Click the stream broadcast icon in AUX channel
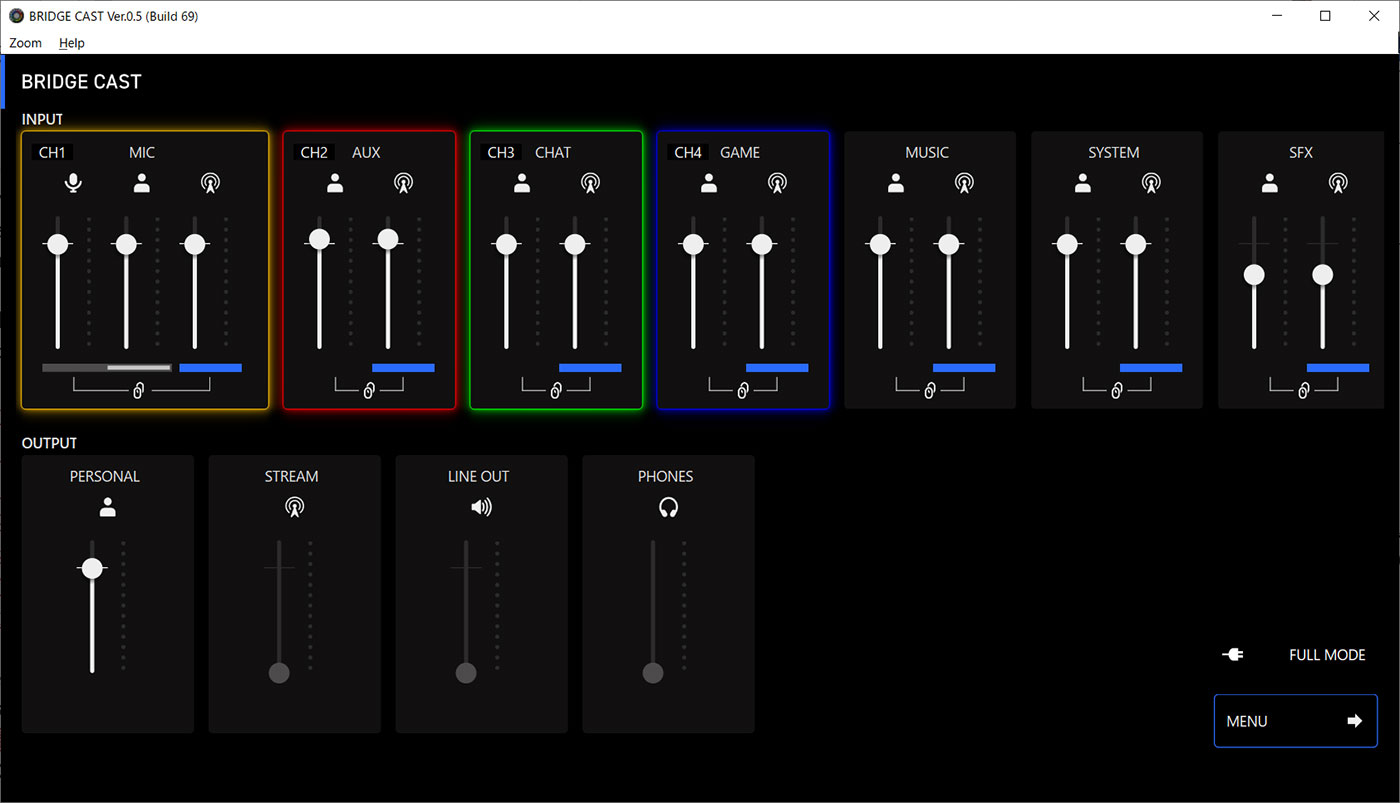The image size is (1400, 803). pyautogui.click(x=403, y=183)
